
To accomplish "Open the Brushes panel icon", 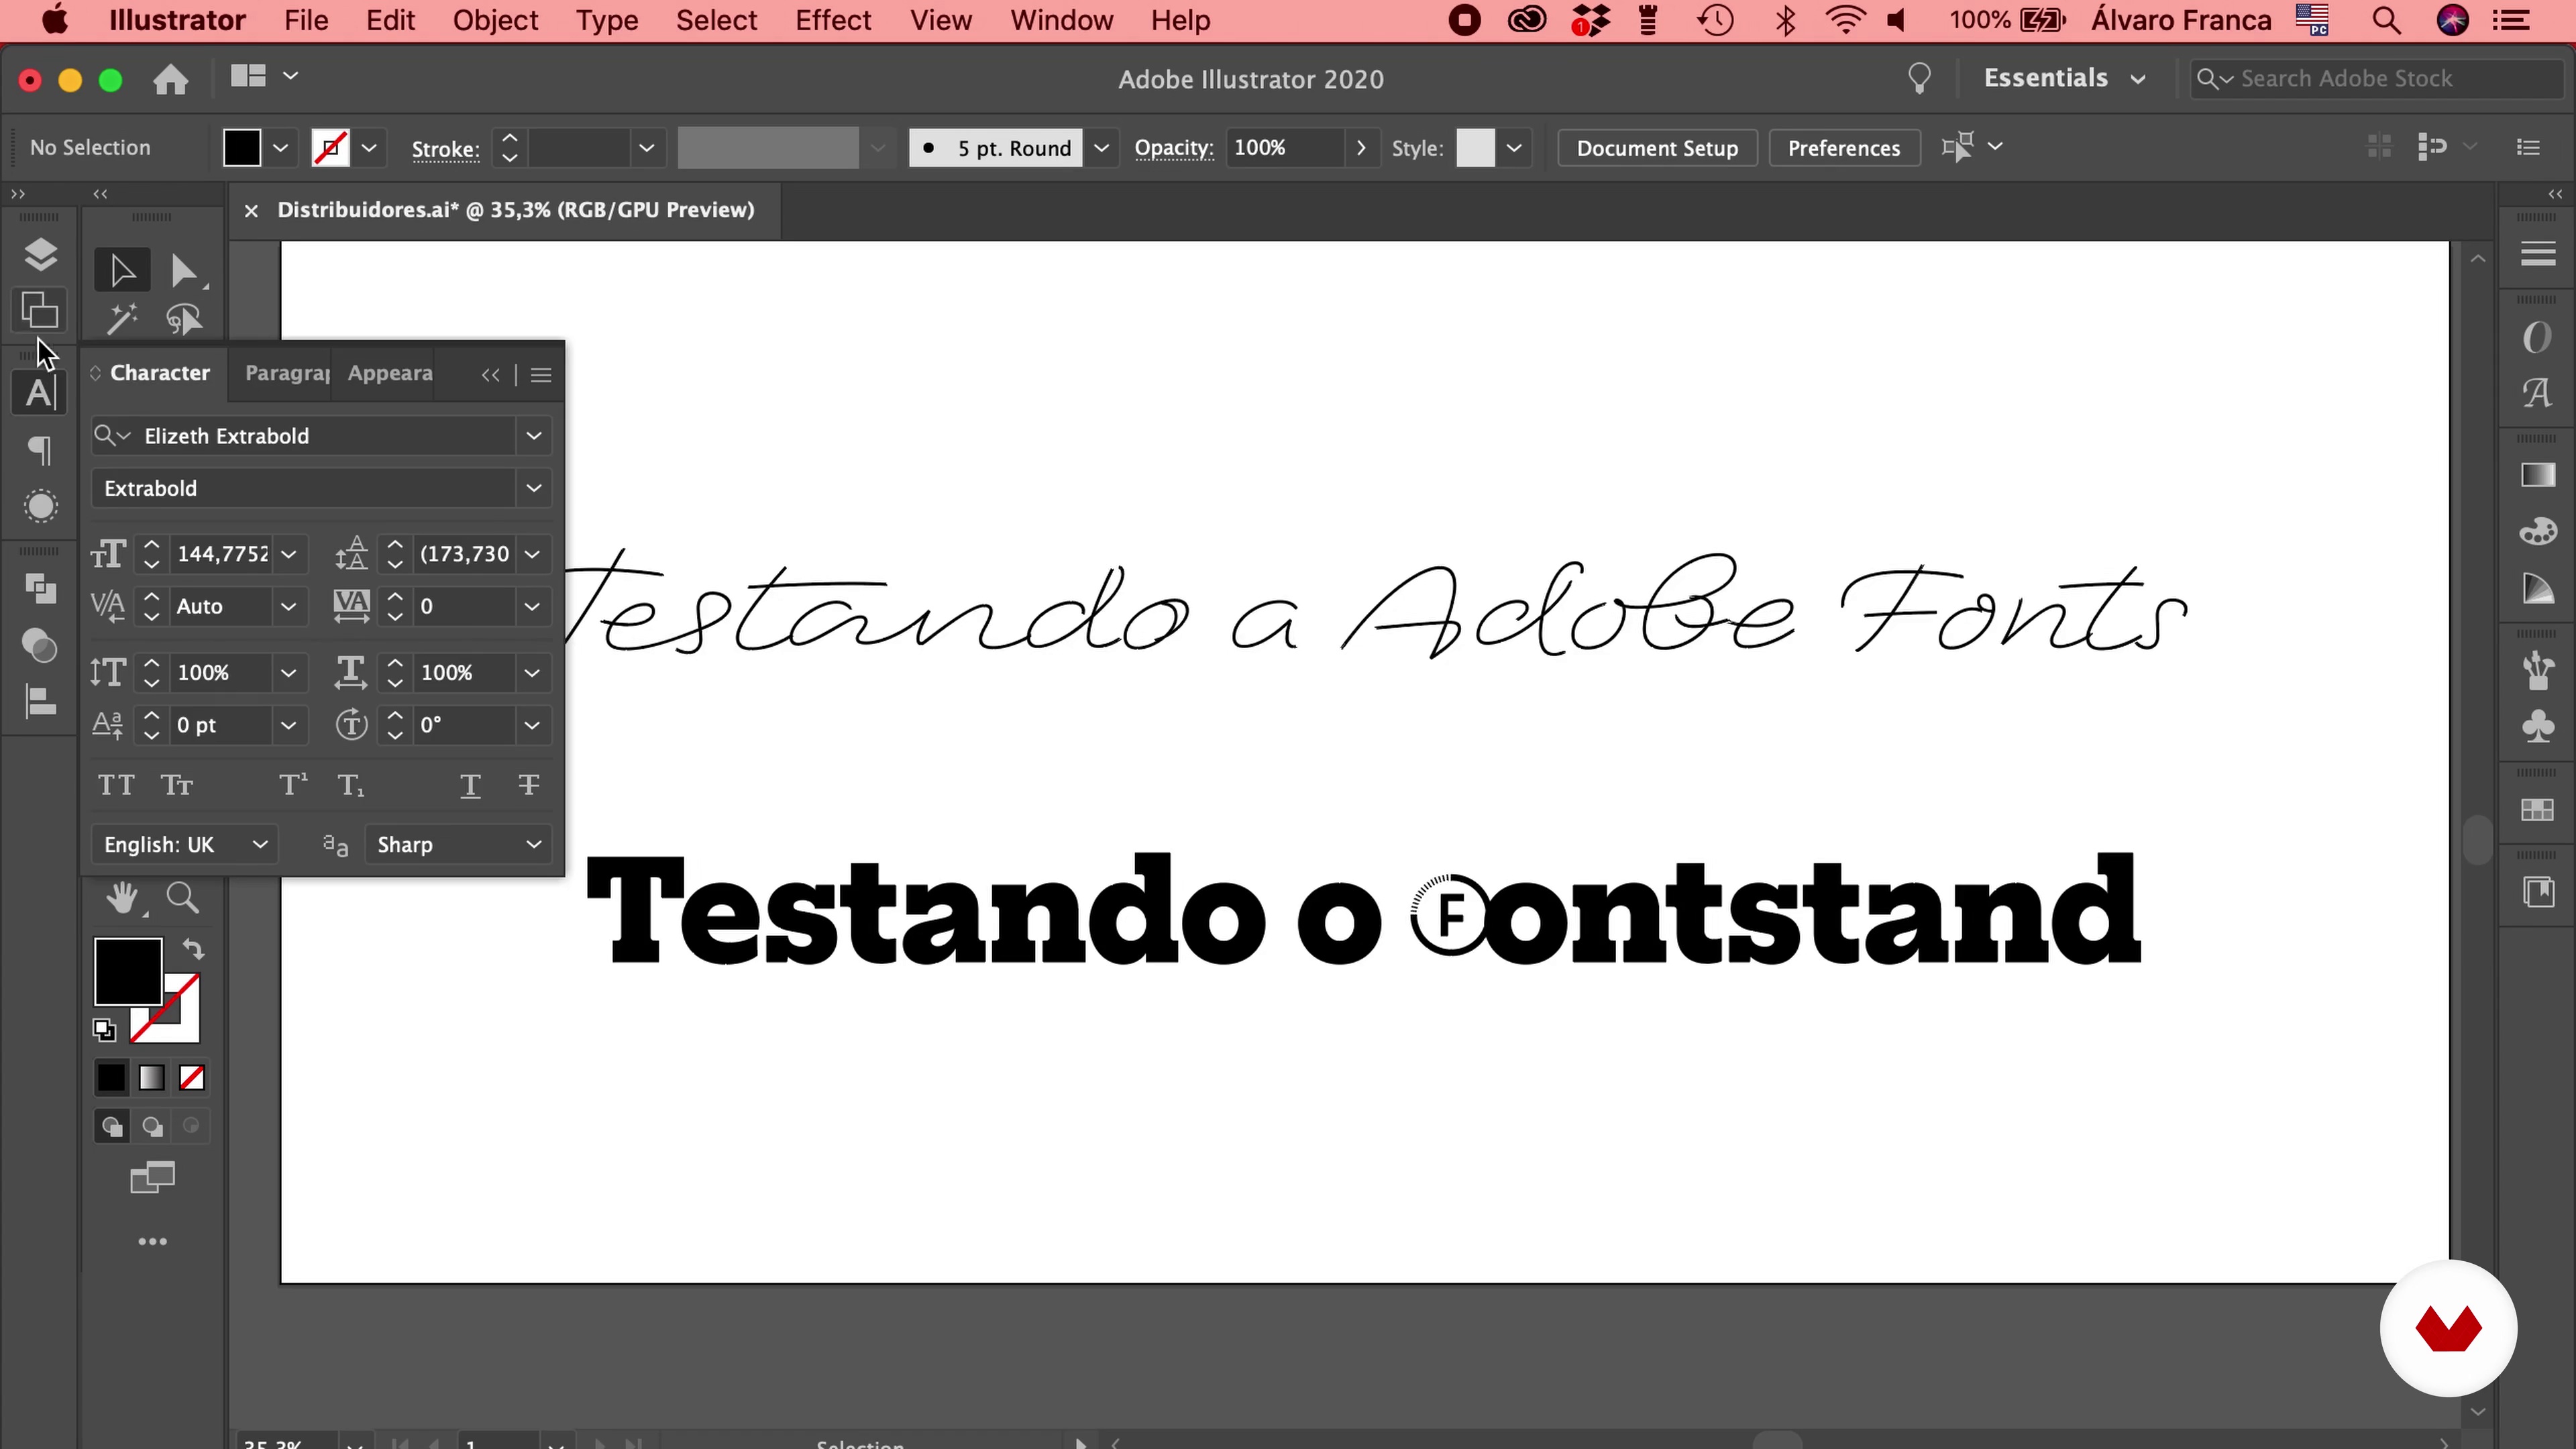I will point(2537,670).
